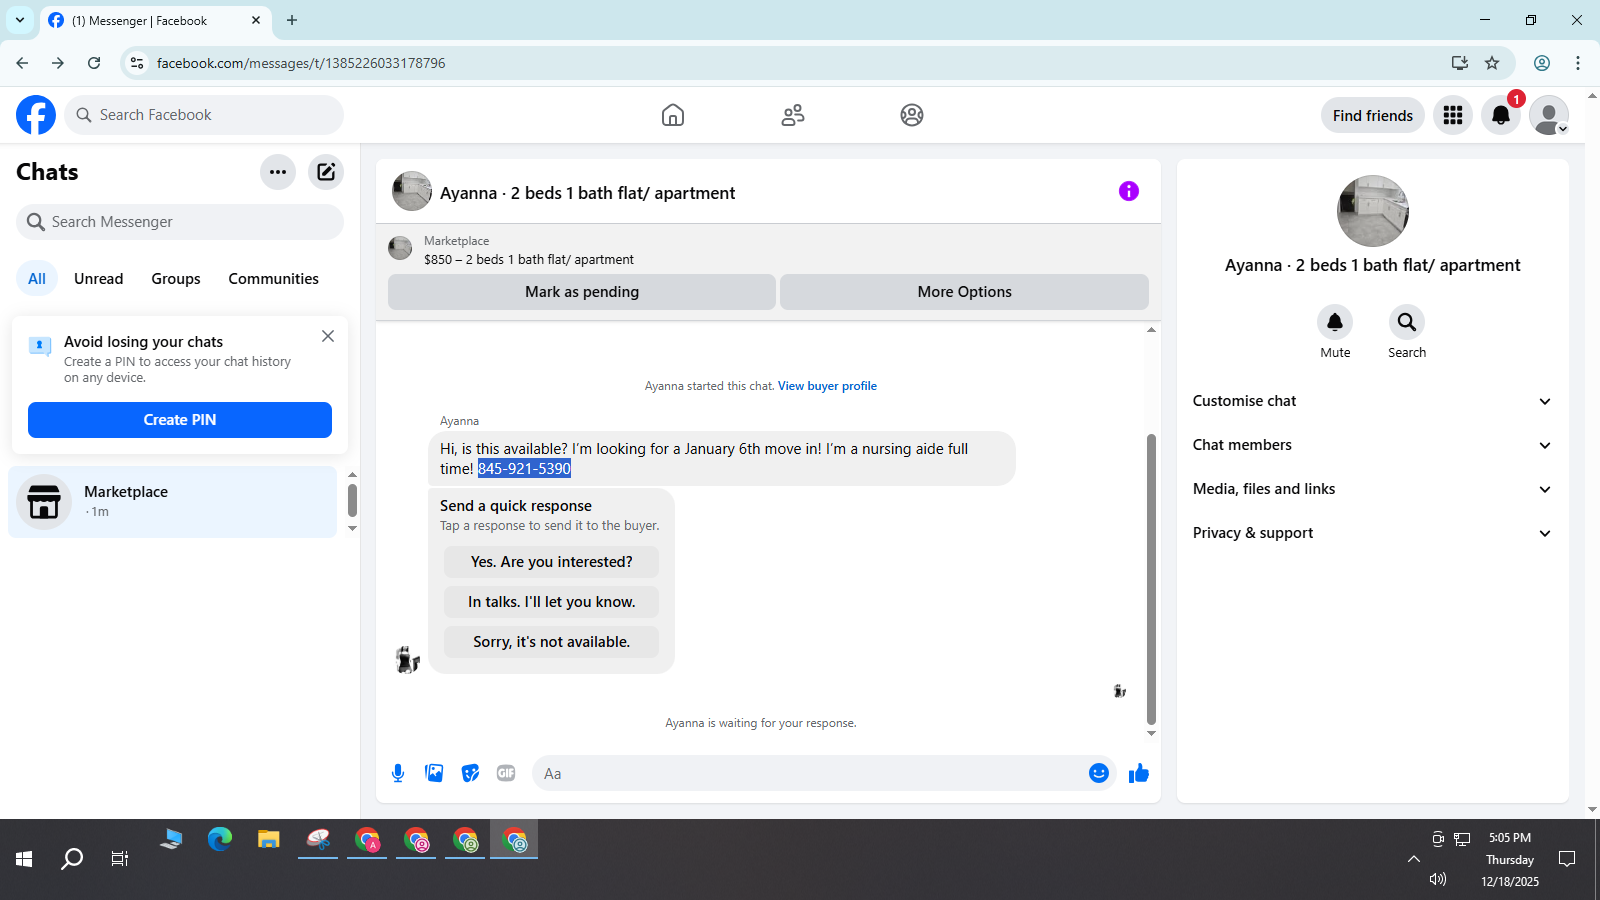Expand Media, files and links section

[1373, 489]
